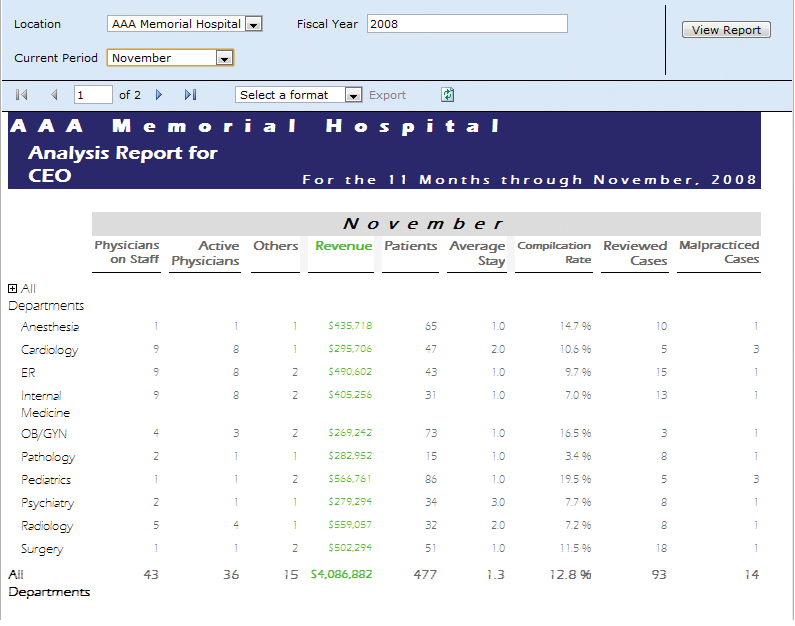Advance to the next report page

[159, 95]
